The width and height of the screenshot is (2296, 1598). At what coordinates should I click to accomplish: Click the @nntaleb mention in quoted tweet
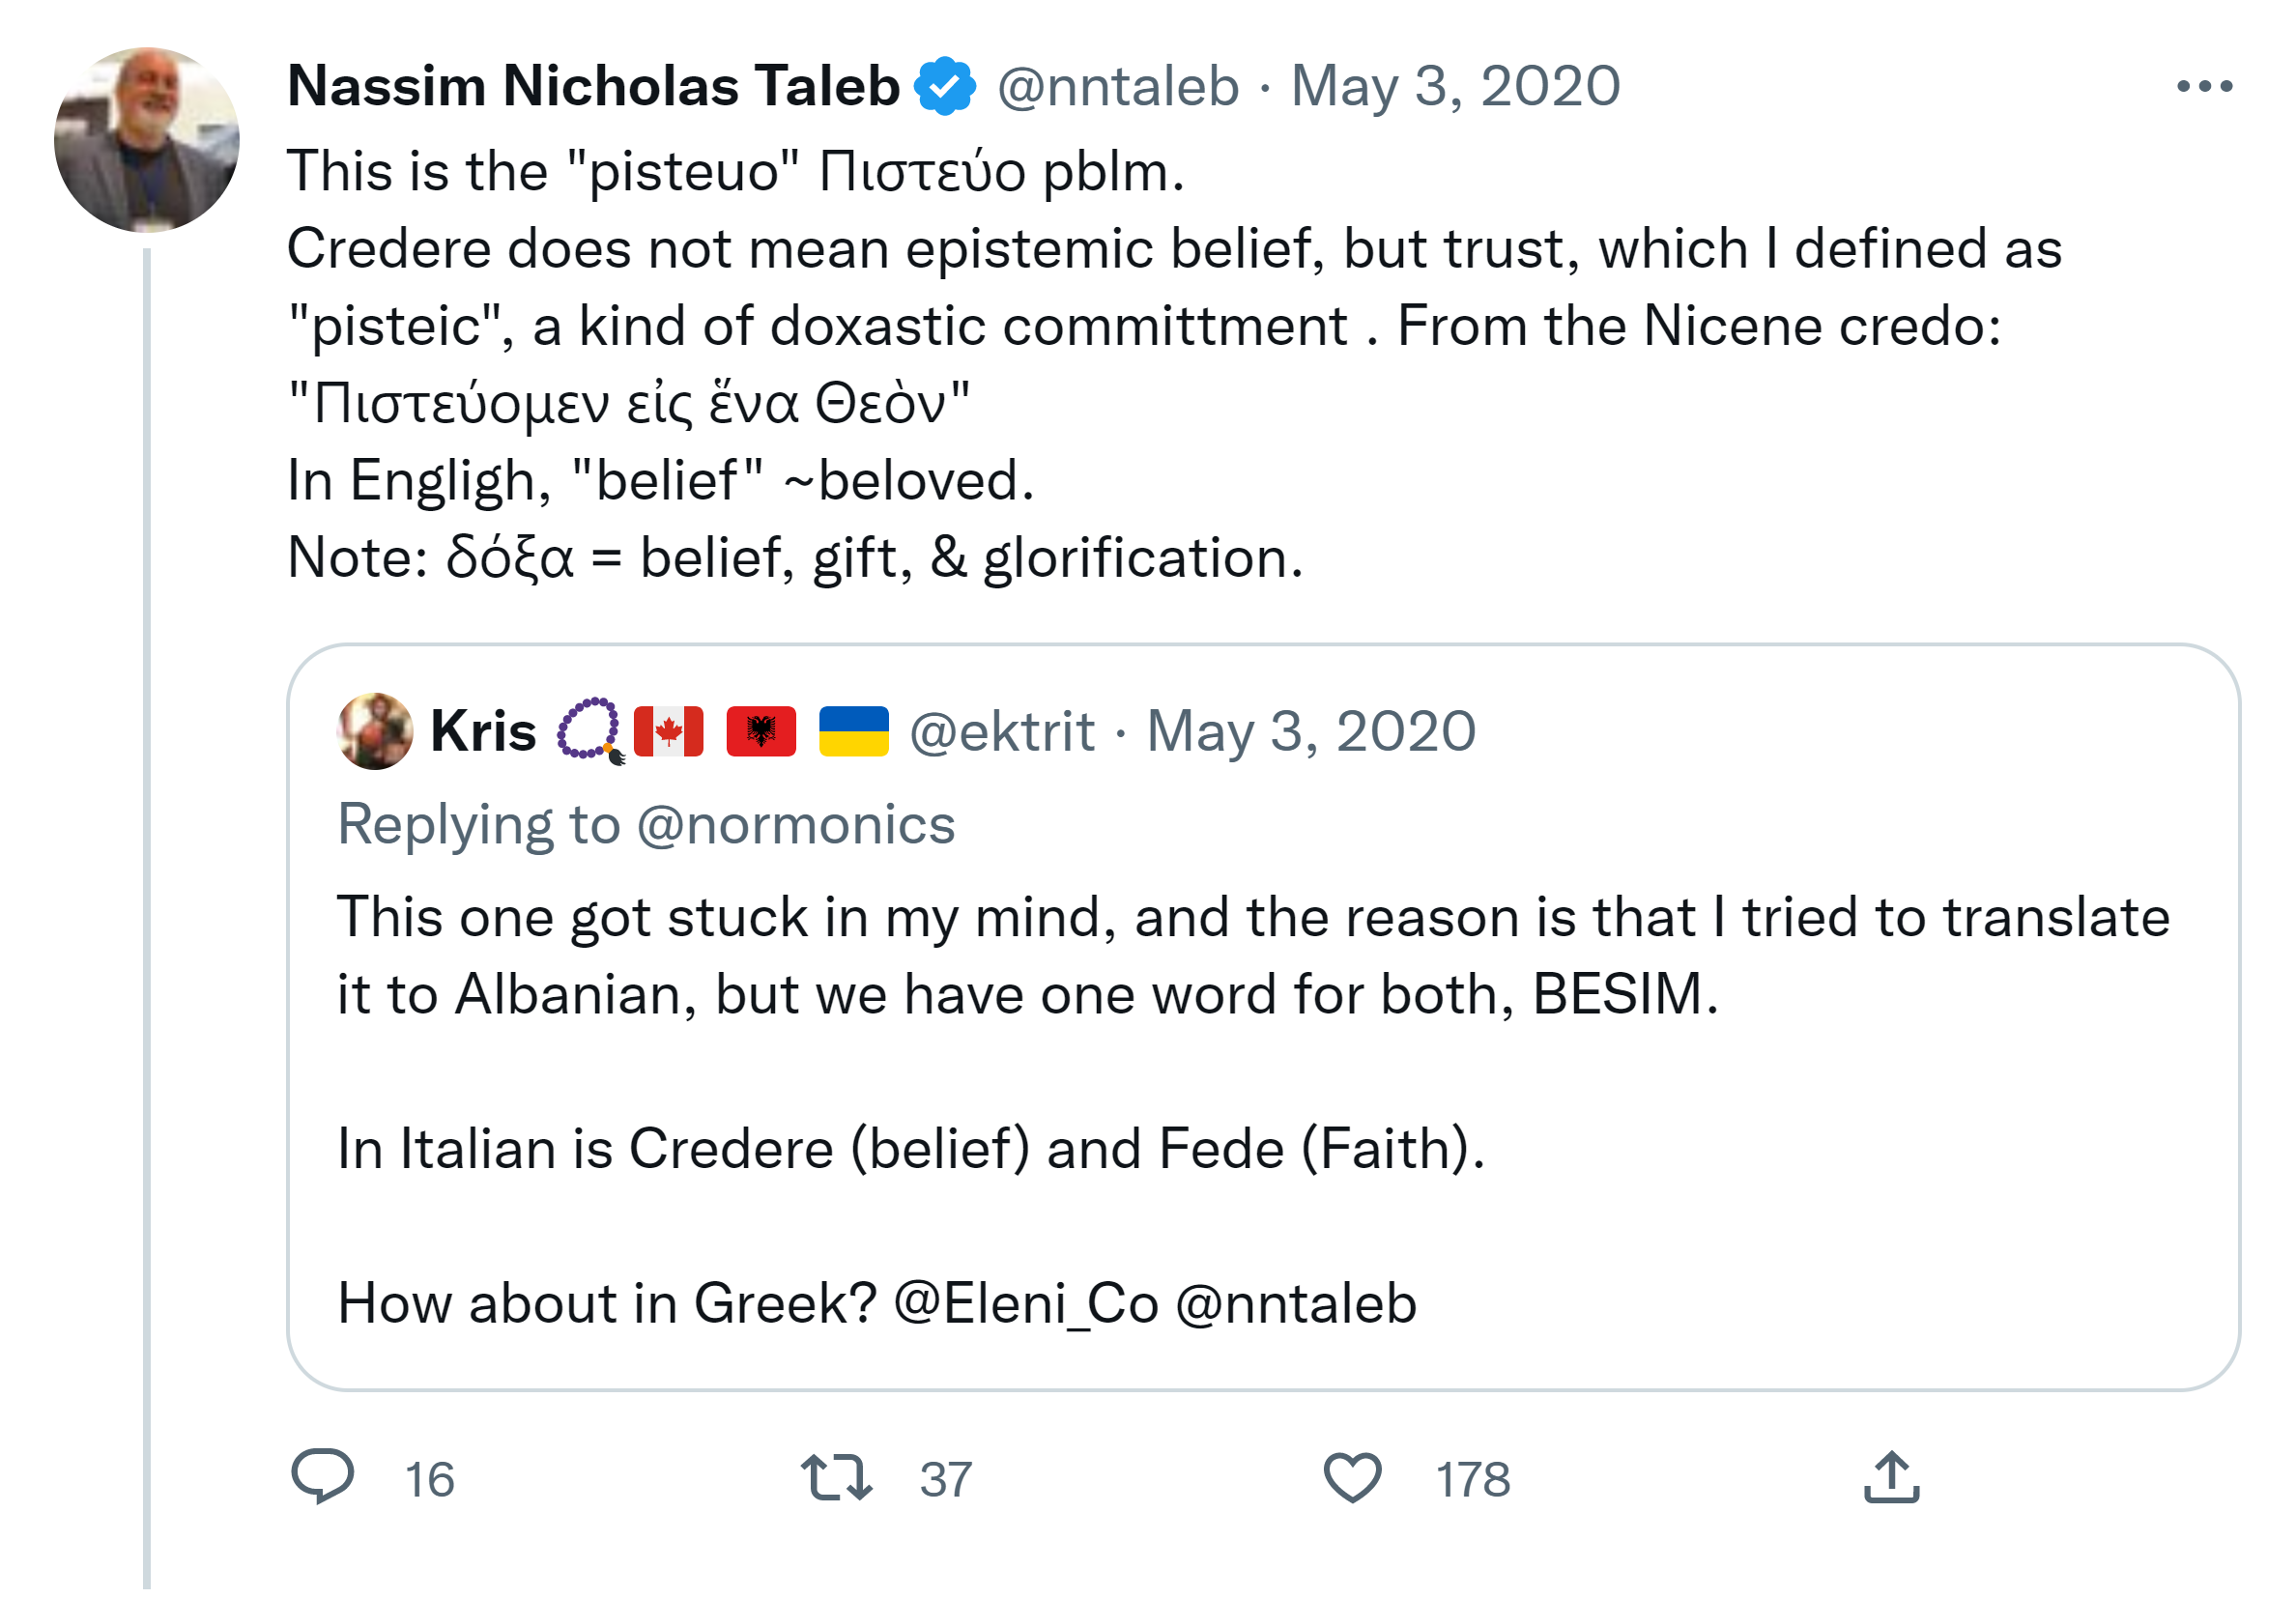coord(1296,1303)
